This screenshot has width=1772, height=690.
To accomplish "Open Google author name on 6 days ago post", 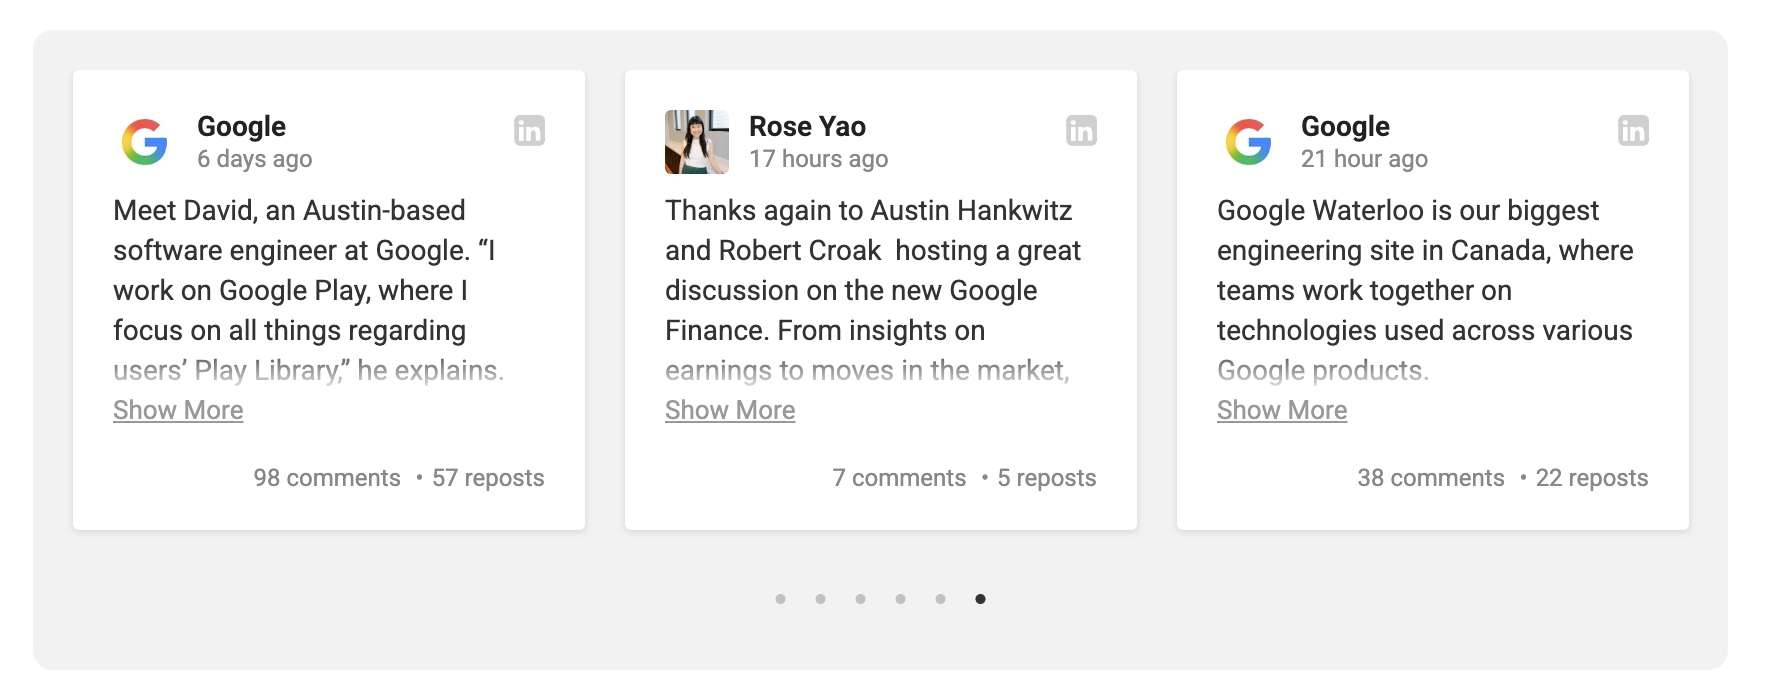I will click(x=241, y=127).
